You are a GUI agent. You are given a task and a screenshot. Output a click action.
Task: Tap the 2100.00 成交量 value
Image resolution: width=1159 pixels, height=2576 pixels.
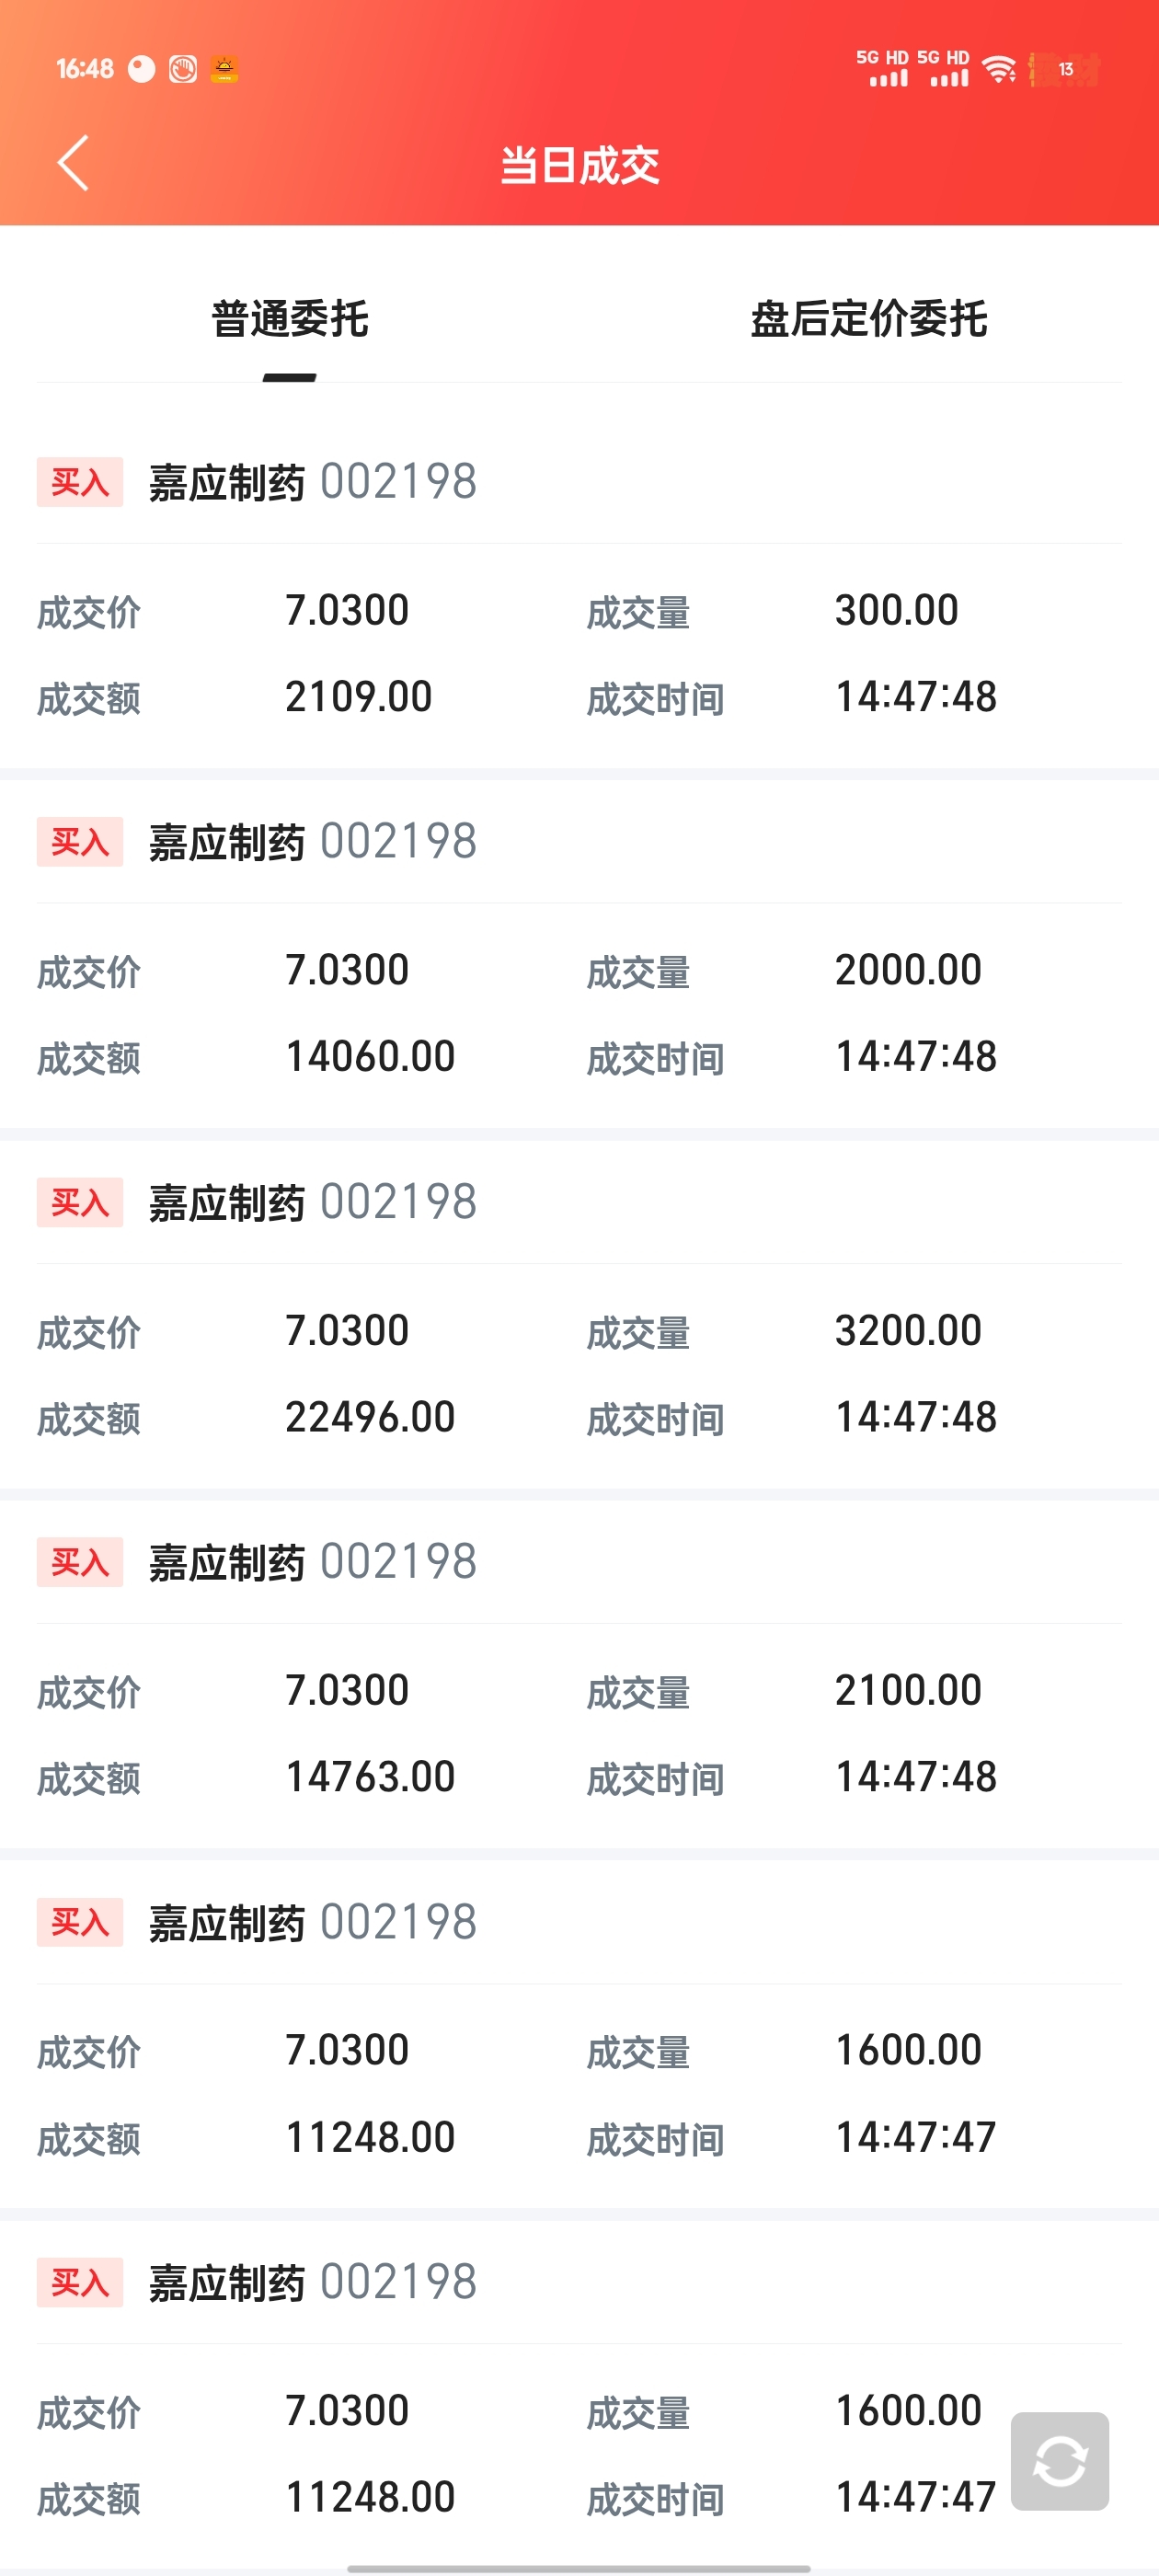pos(908,1690)
